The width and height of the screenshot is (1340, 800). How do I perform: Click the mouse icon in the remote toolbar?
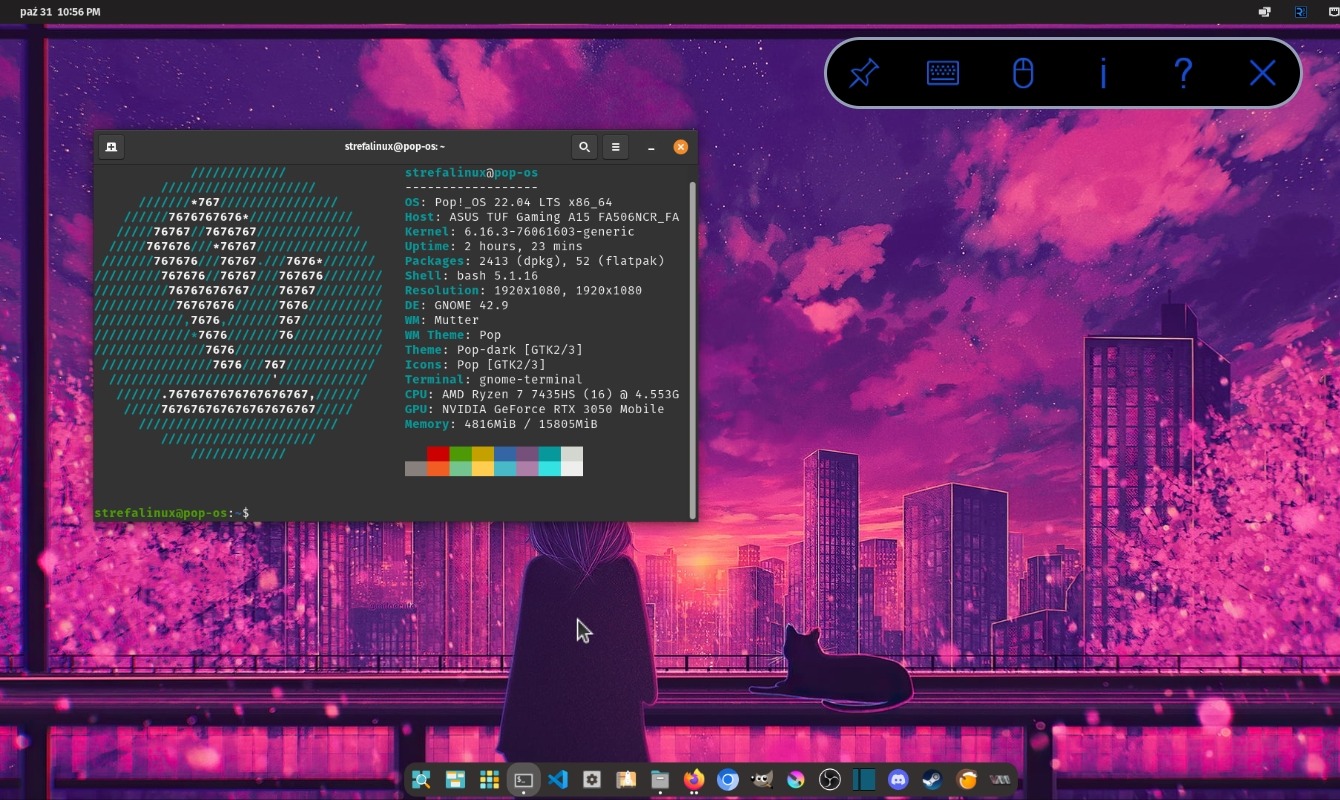[1023, 73]
